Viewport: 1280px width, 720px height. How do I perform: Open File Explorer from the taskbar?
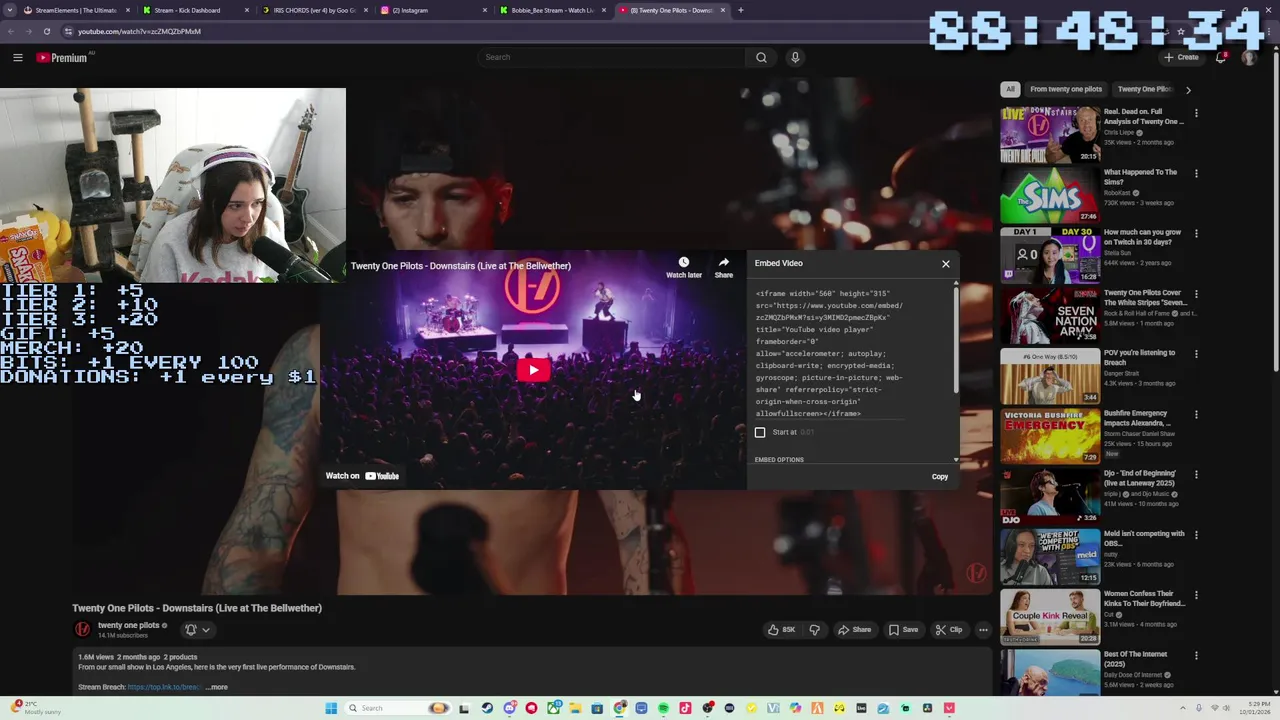575,708
